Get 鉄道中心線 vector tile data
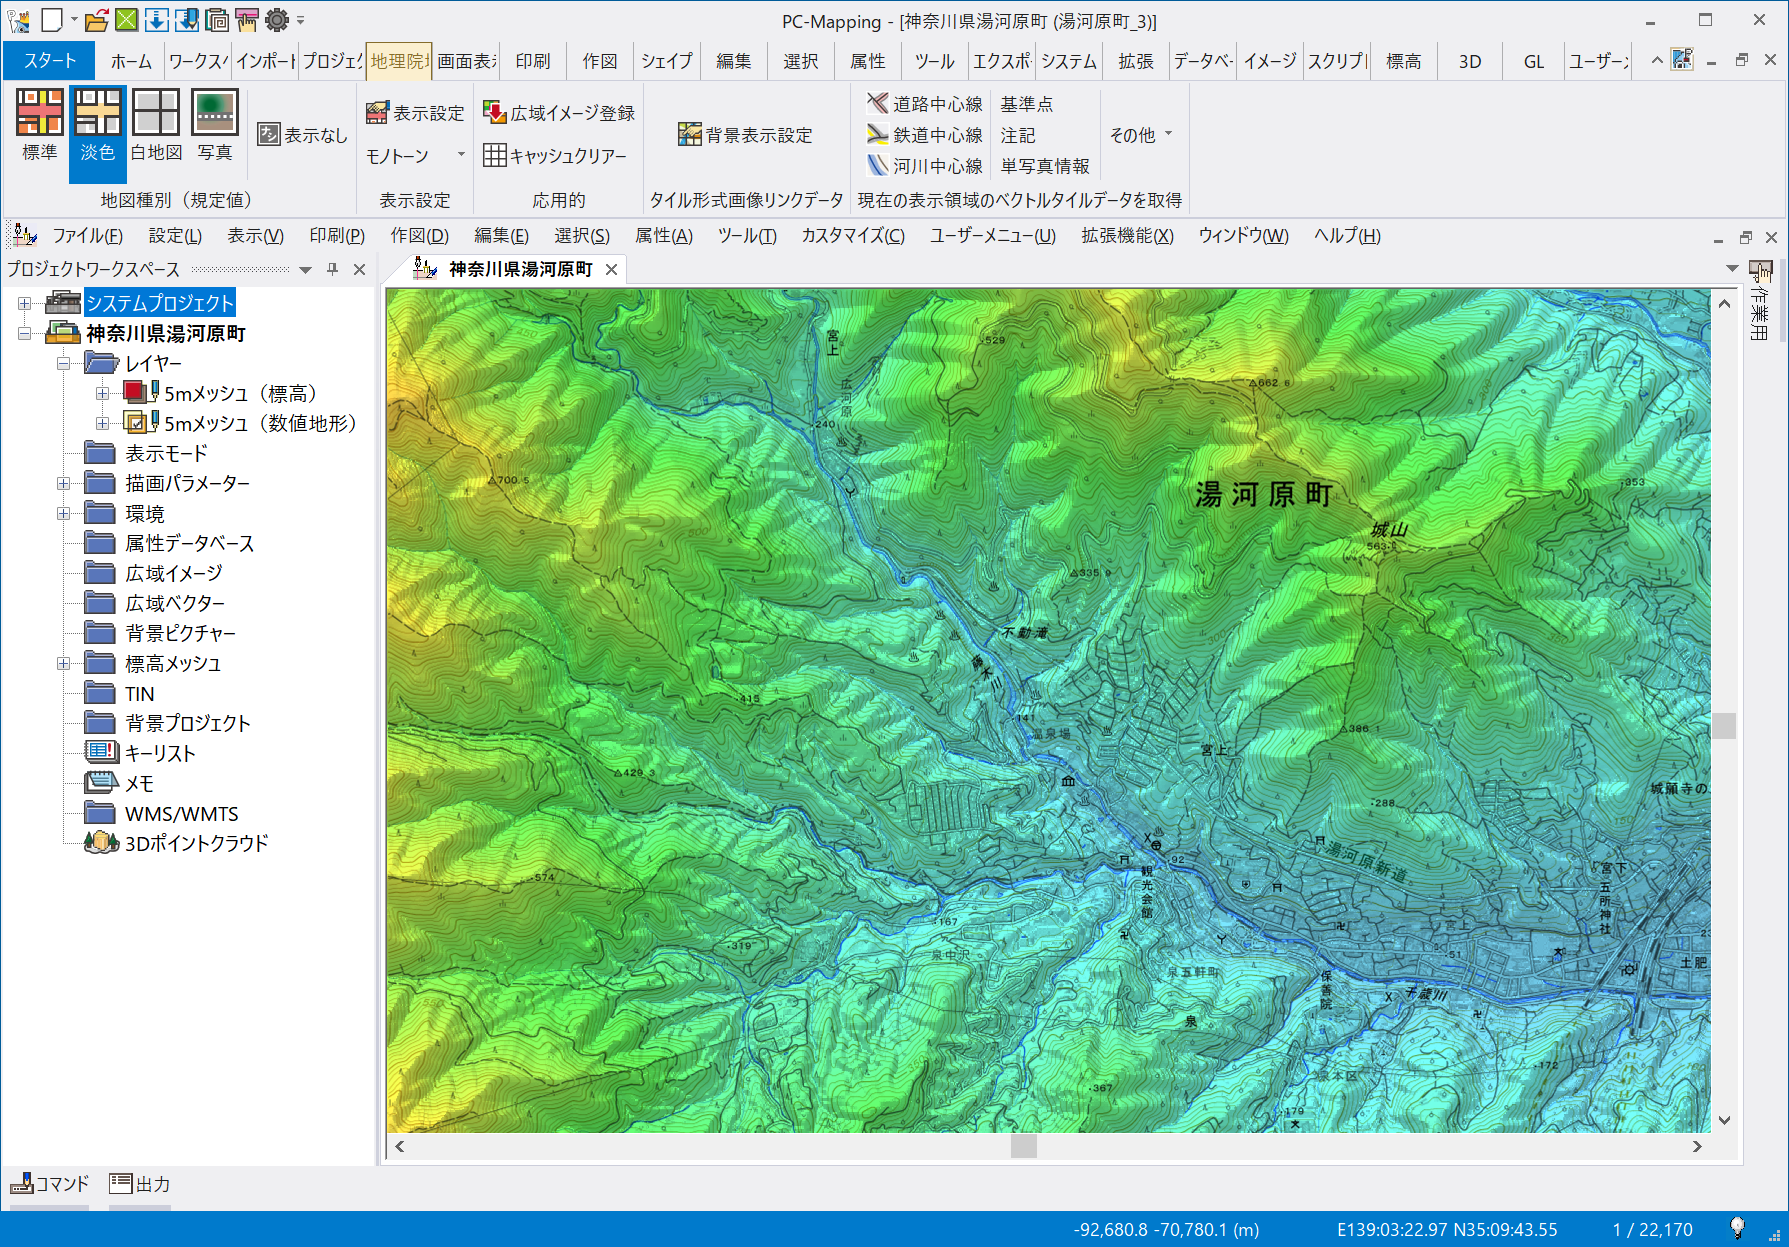Viewport: 1789px width, 1247px height. click(x=924, y=134)
